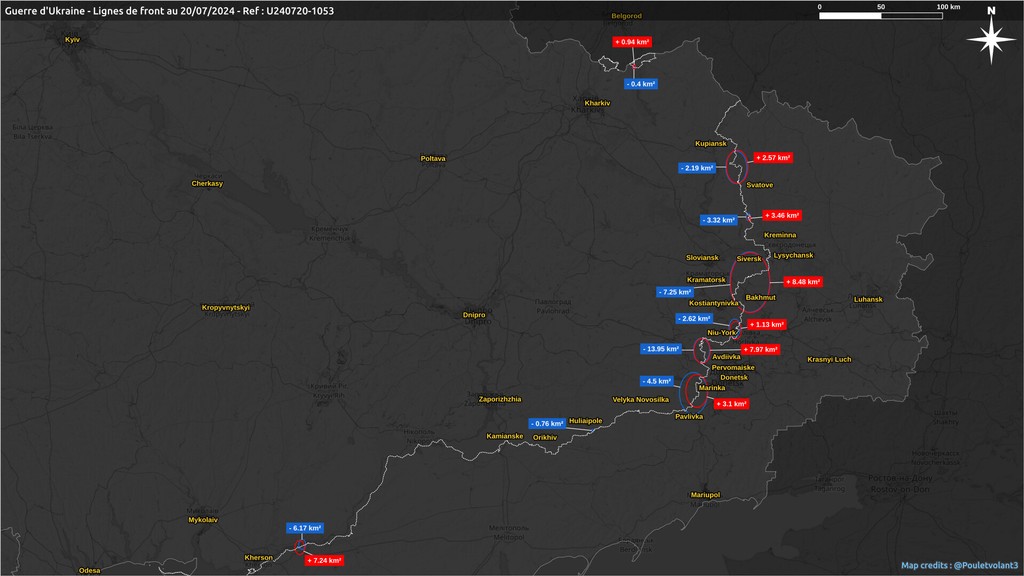1024x576 pixels.
Task: Click the Kherson city label
Action: (x=259, y=558)
